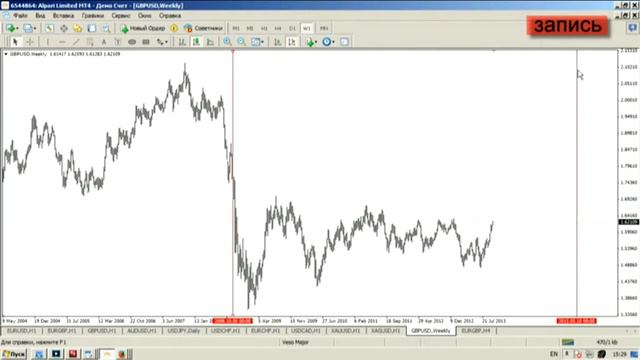
Task: Toggle the Советники expert advisors button
Action: click(203, 28)
